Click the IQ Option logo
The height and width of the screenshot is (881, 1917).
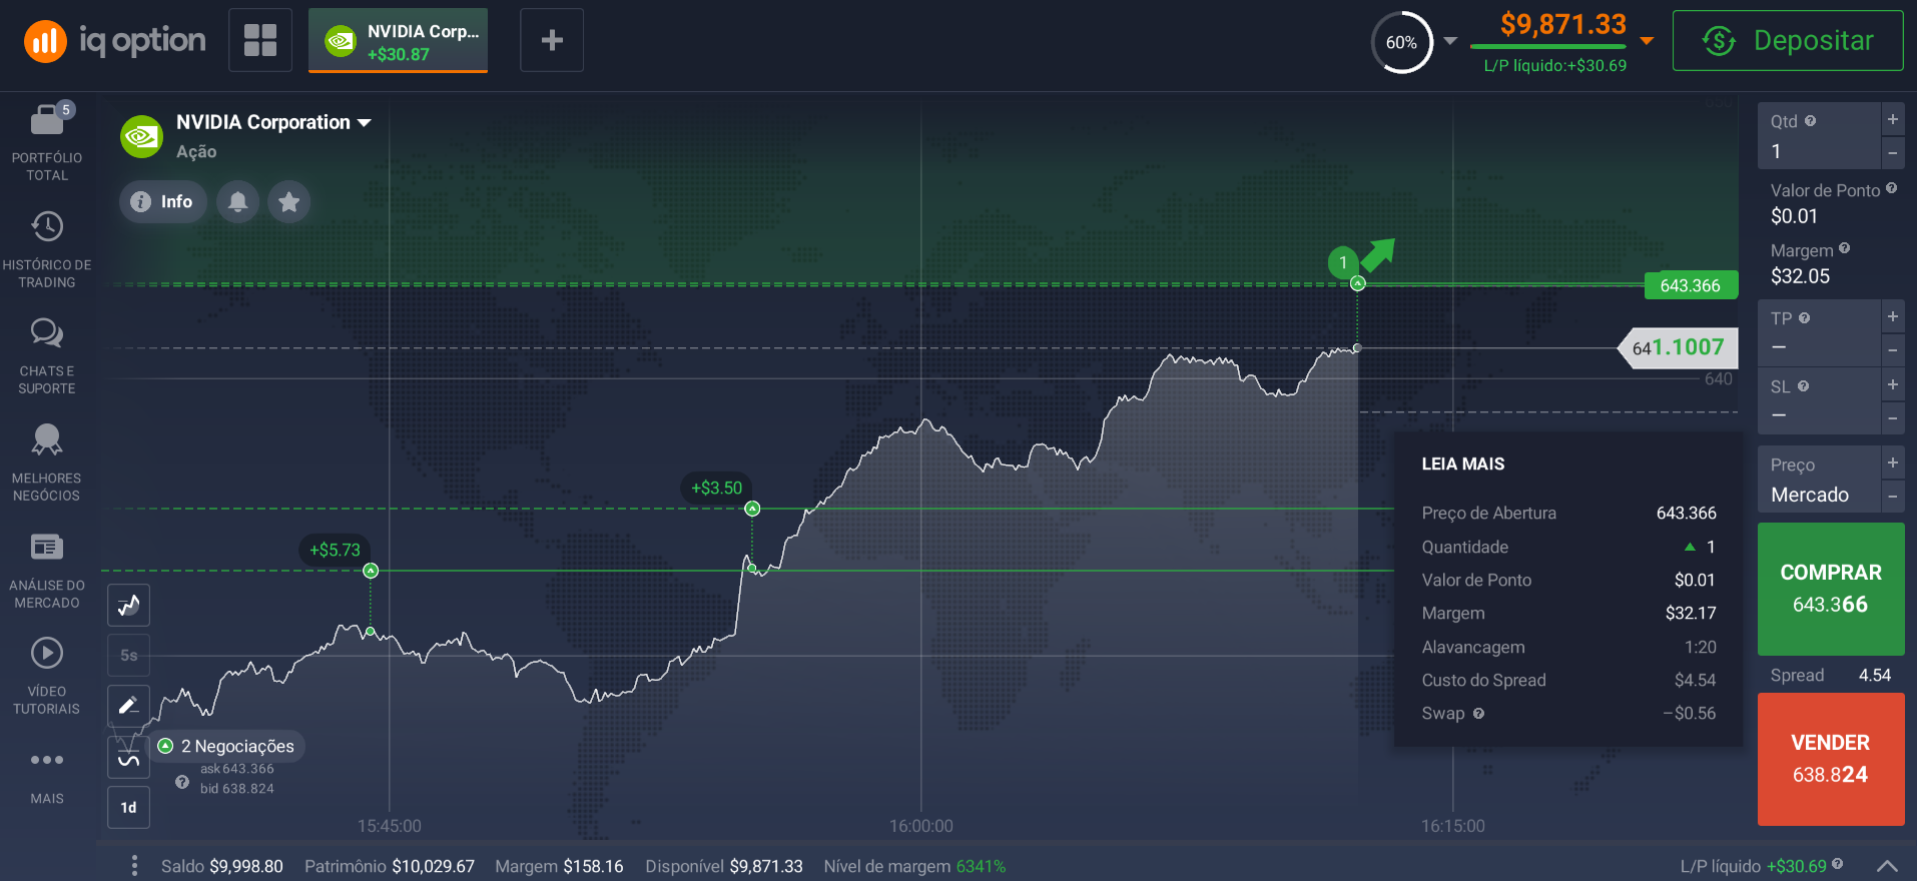coord(115,41)
